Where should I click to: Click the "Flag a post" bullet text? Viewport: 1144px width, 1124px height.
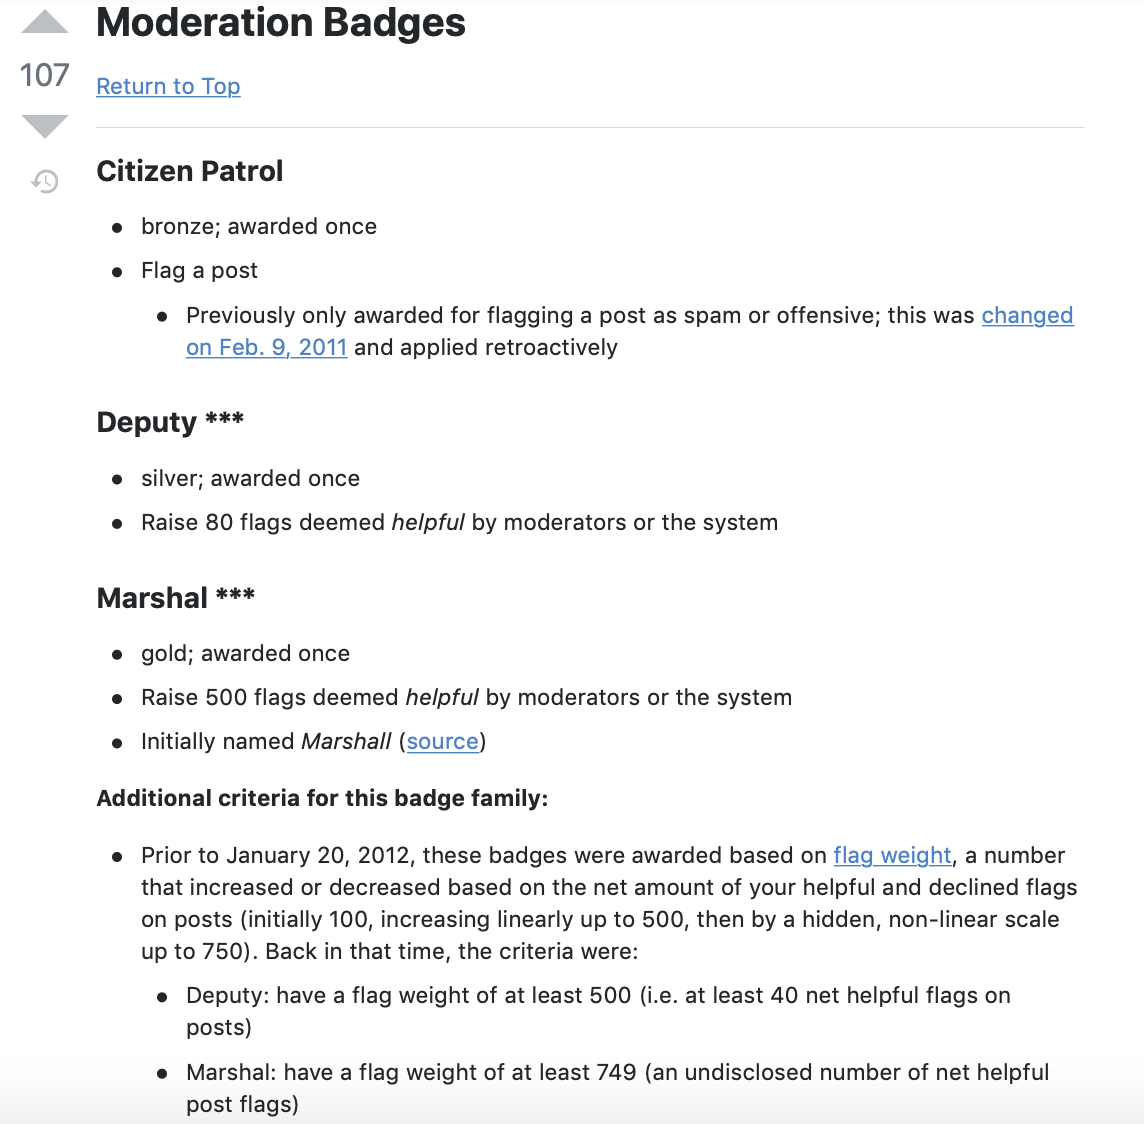199,271
